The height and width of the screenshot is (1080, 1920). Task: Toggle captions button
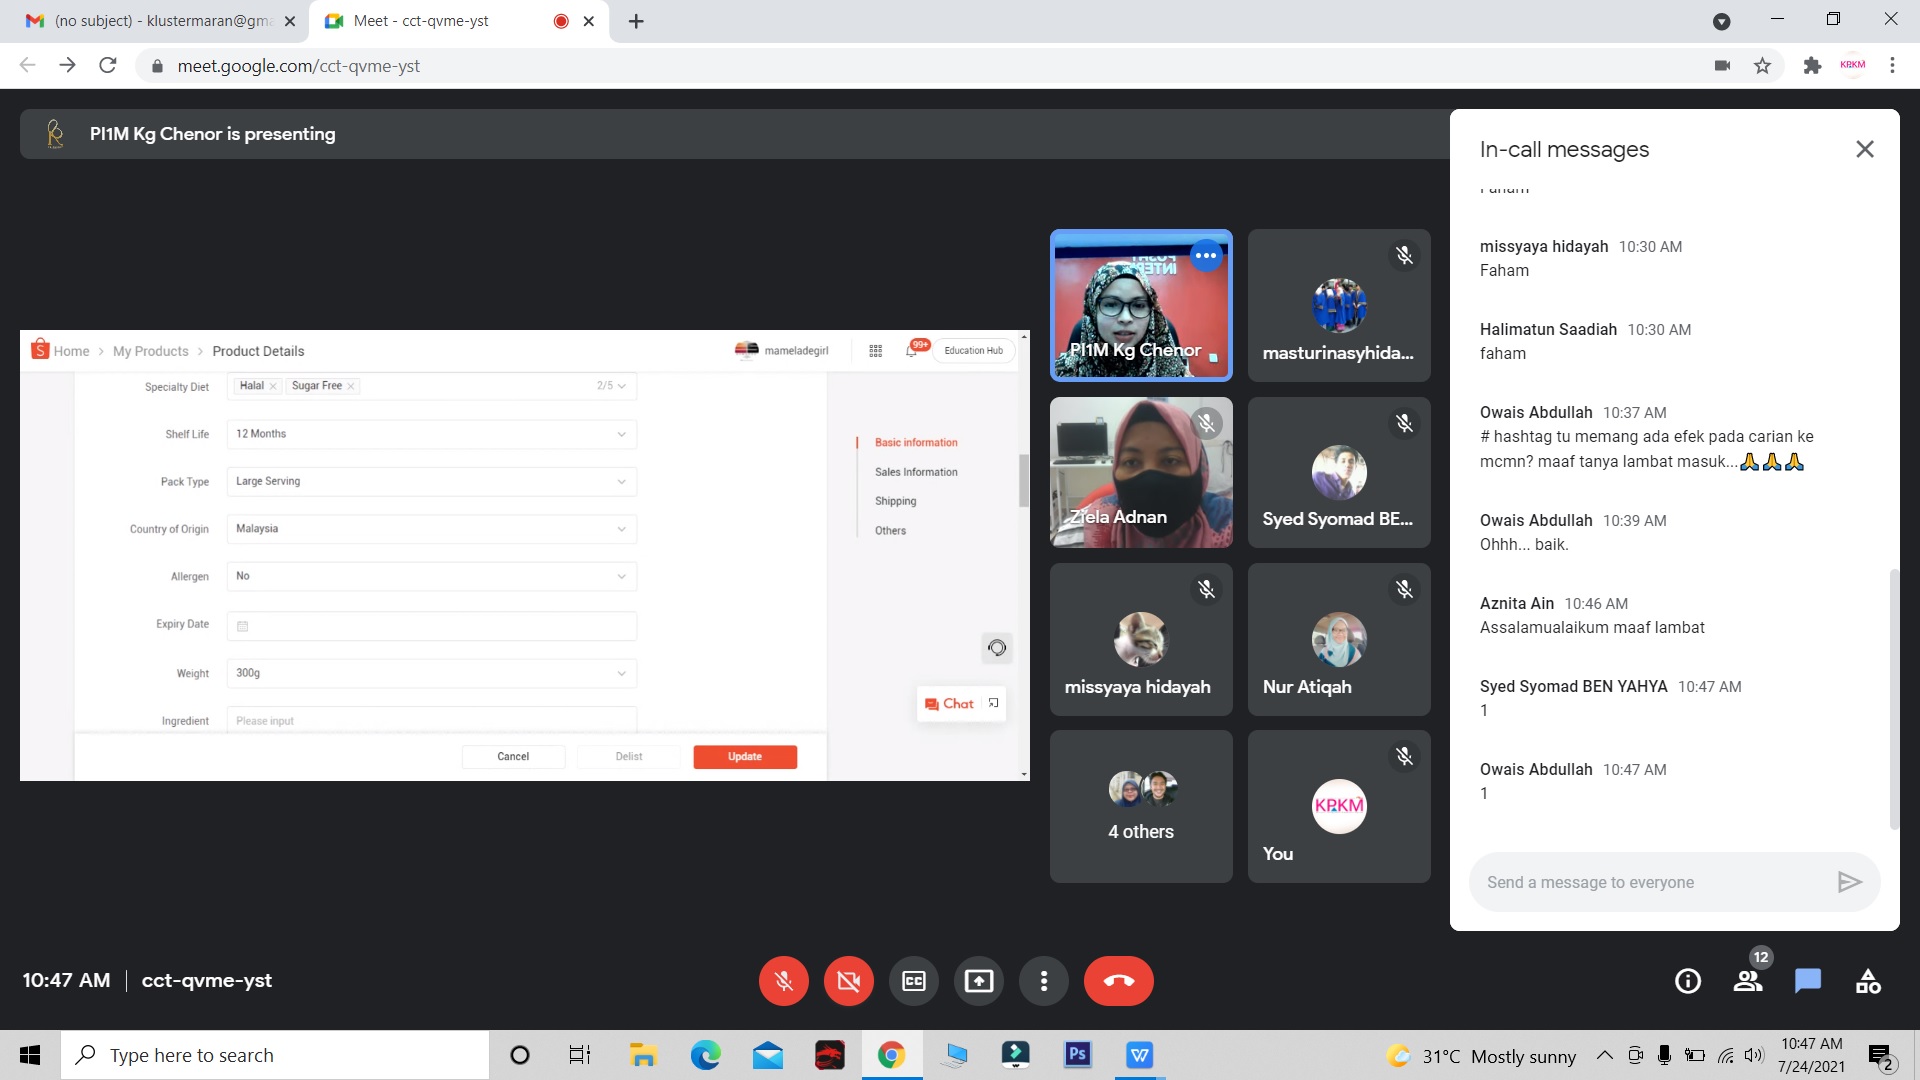coord(913,981)
